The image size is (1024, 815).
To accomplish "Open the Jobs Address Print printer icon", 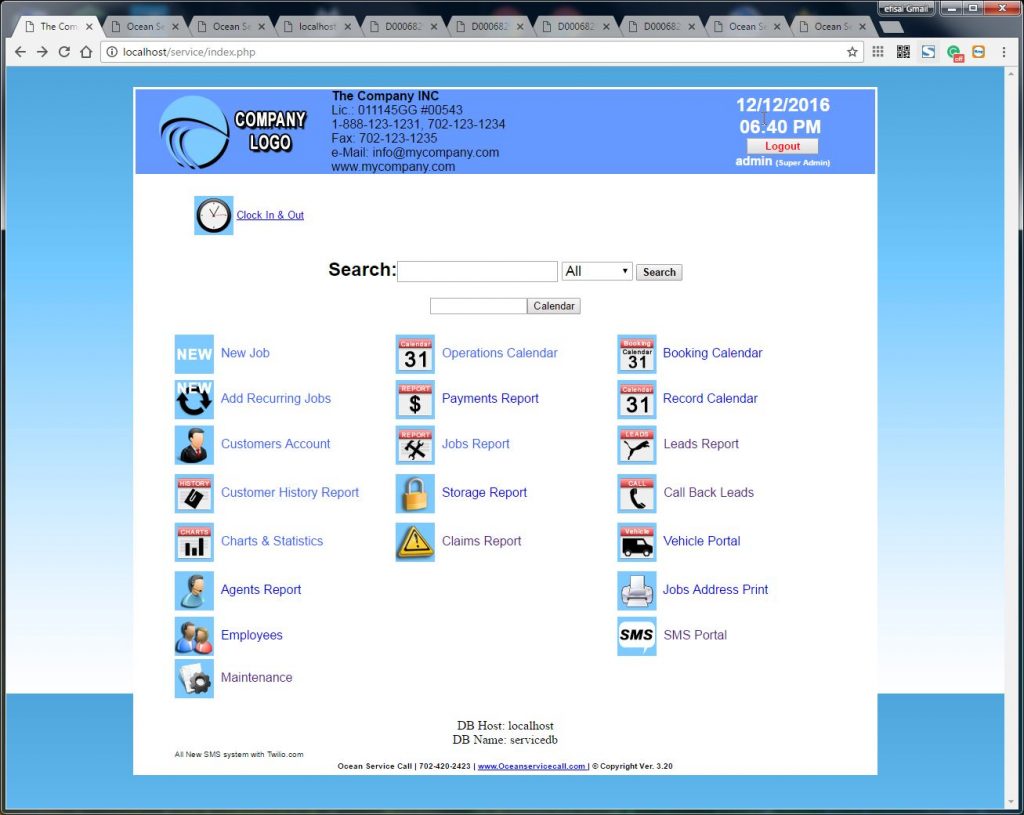I will click(637, 590).
